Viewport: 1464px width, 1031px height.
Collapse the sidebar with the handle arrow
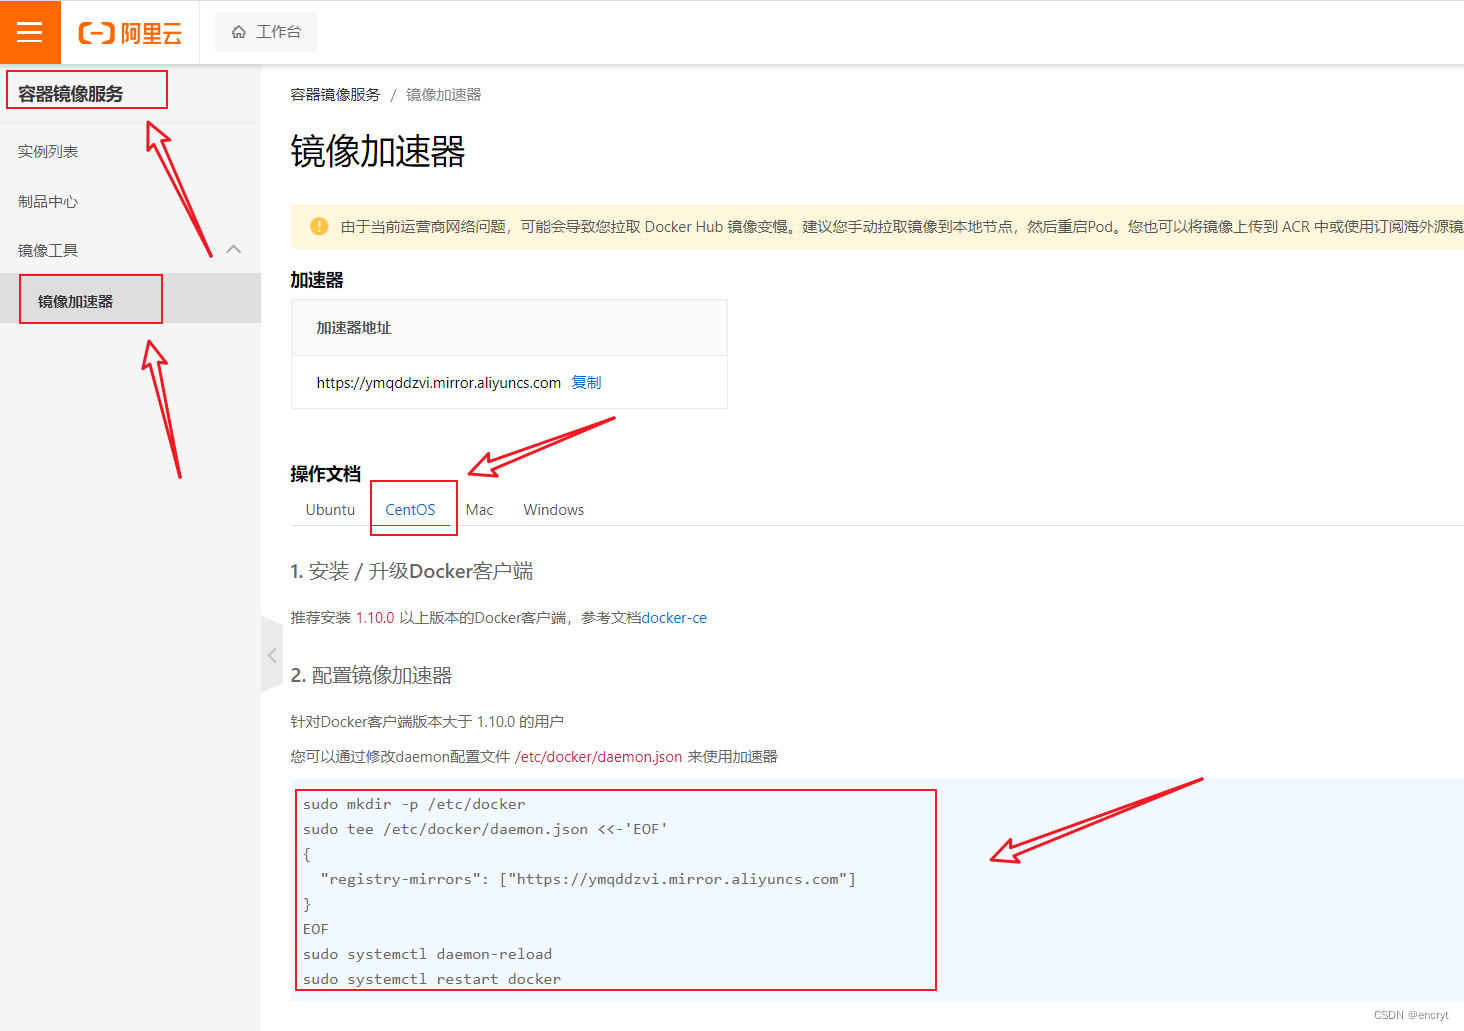[272, 655]
